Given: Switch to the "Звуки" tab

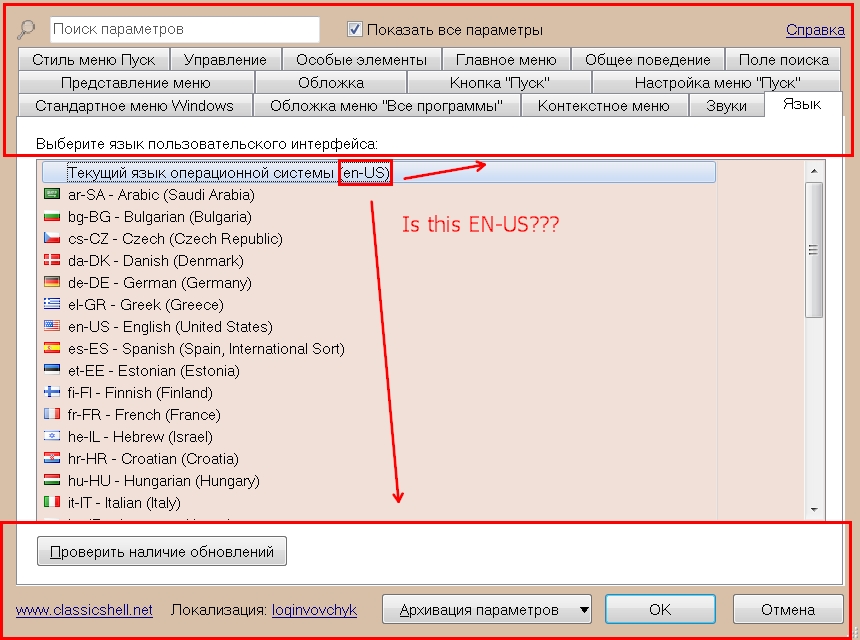Looking at the screenshot, I should click(726, 106).
